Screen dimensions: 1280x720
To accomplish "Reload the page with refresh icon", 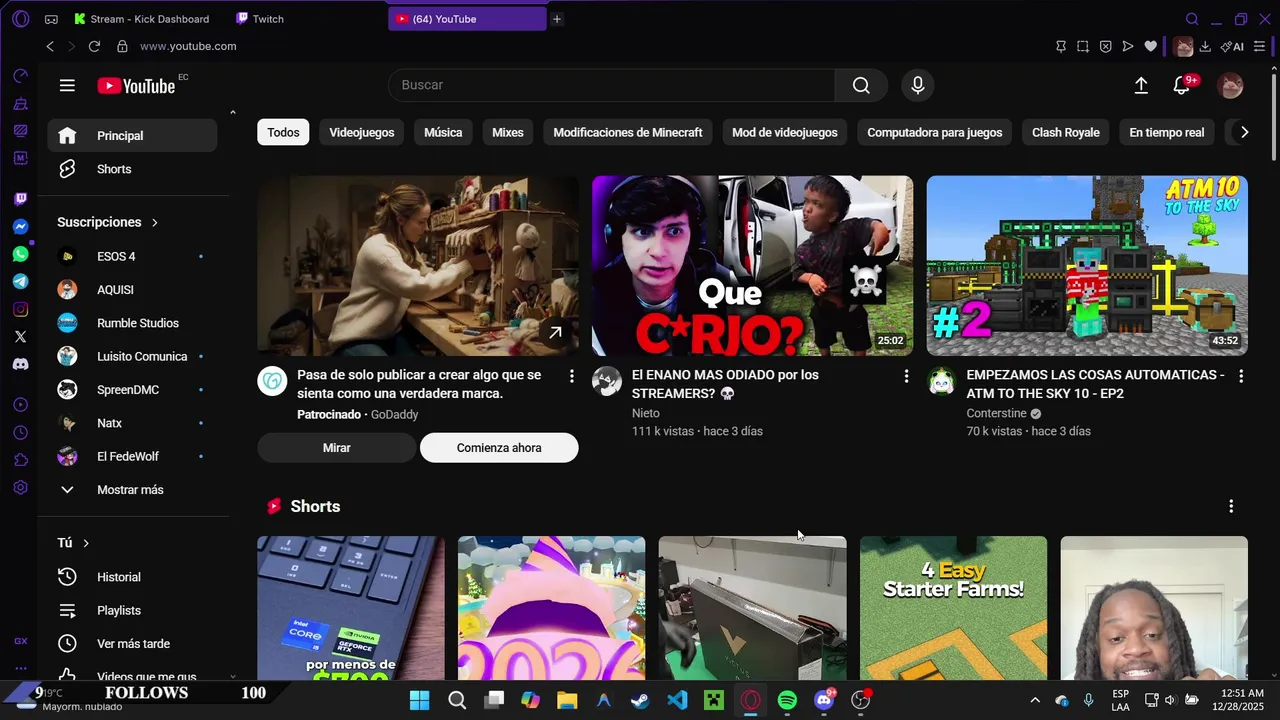I will click(94, 46).
